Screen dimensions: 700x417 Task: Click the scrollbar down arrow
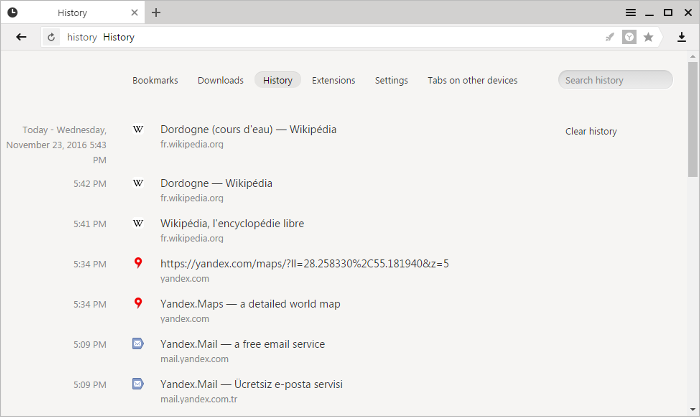point(692,409)
